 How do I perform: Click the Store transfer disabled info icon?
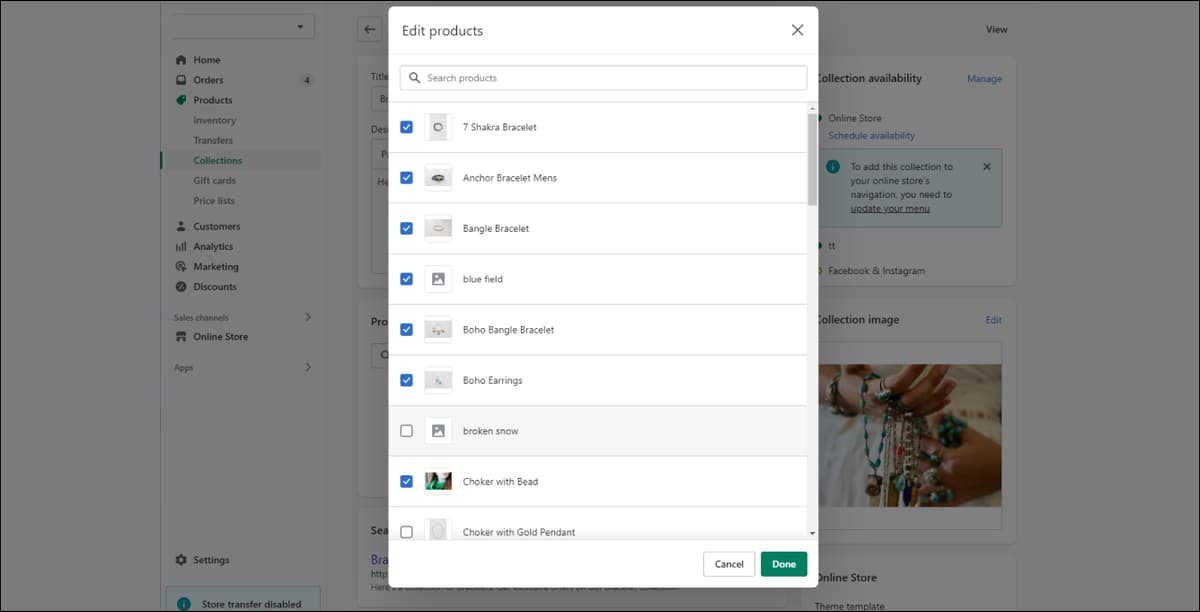pos(183,604)
